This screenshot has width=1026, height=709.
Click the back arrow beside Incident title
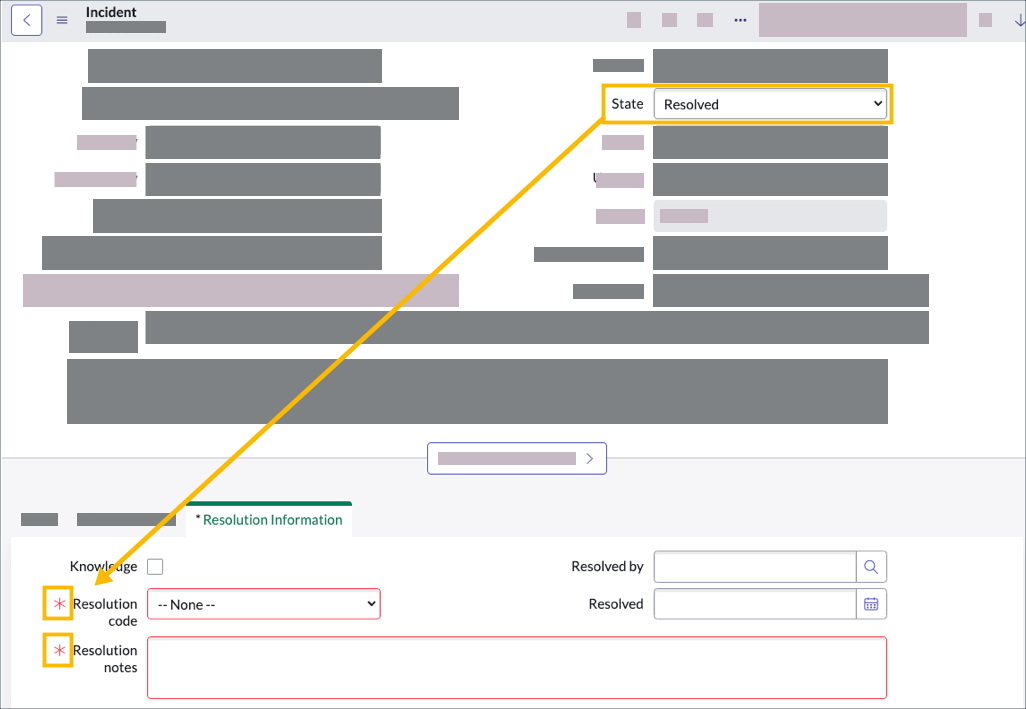coord(26,19)
